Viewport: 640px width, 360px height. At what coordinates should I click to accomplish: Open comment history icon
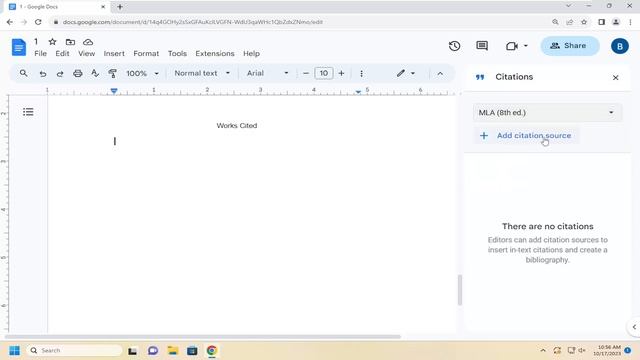coord(482,46)
